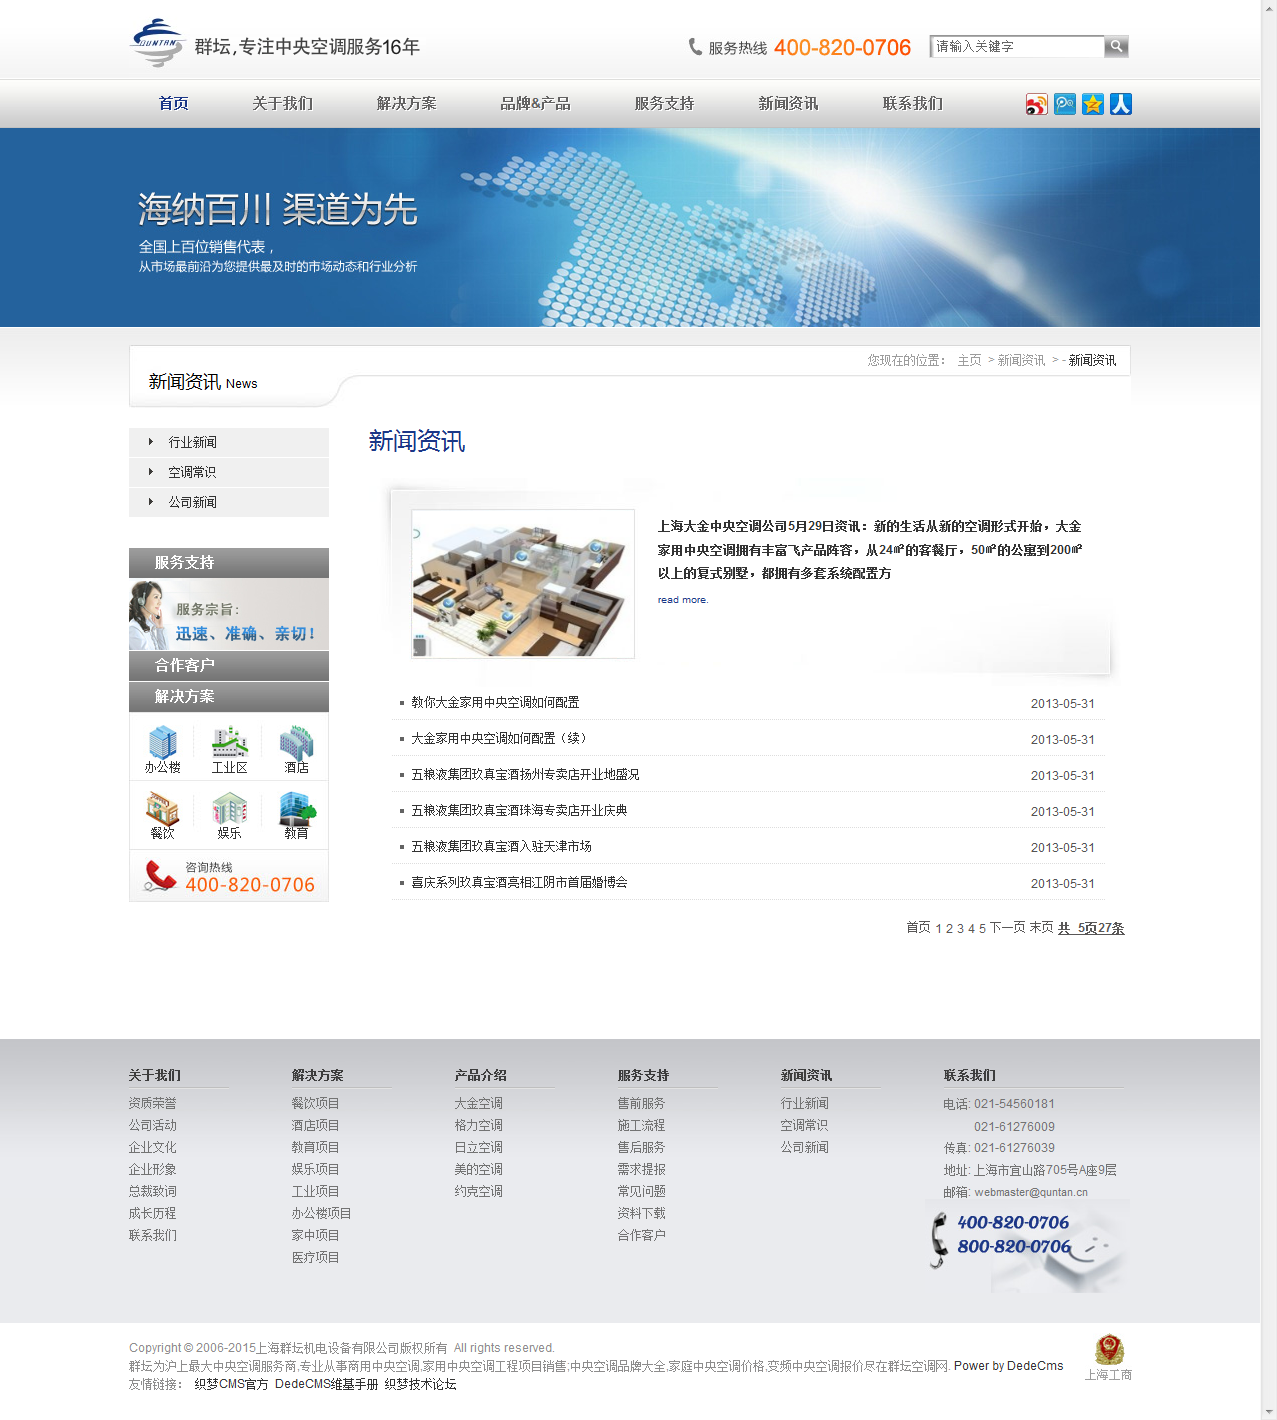Click the Qzone yellow star icon

point(1092,104)
